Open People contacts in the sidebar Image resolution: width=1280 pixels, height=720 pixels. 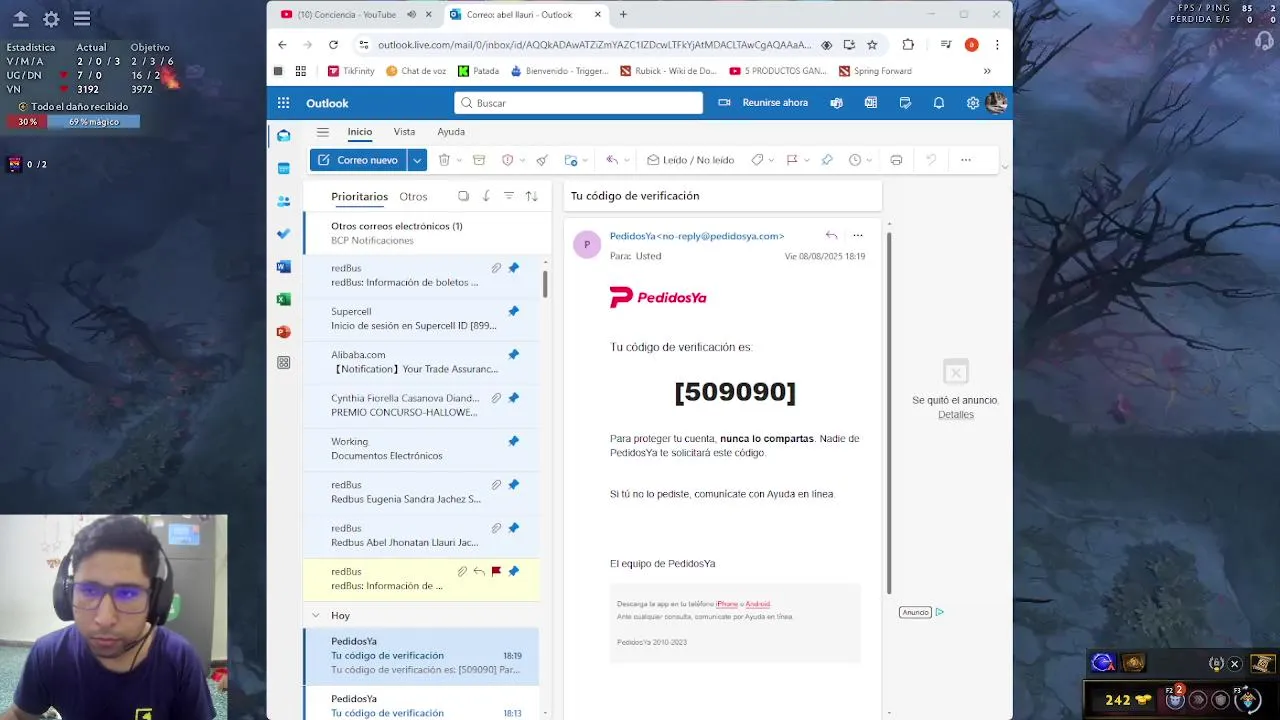(x=284, y=201)
